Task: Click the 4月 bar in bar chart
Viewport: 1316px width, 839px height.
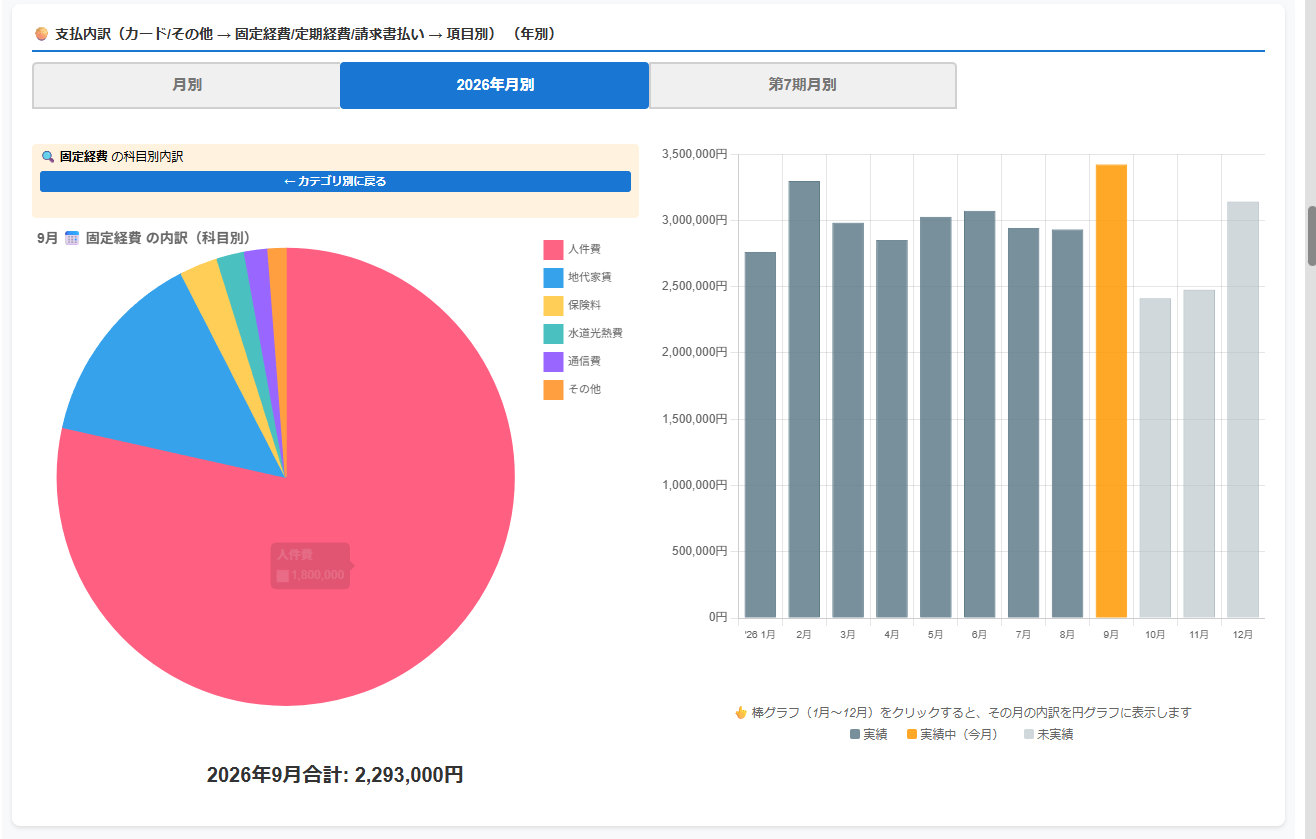Action: [892, 429]
